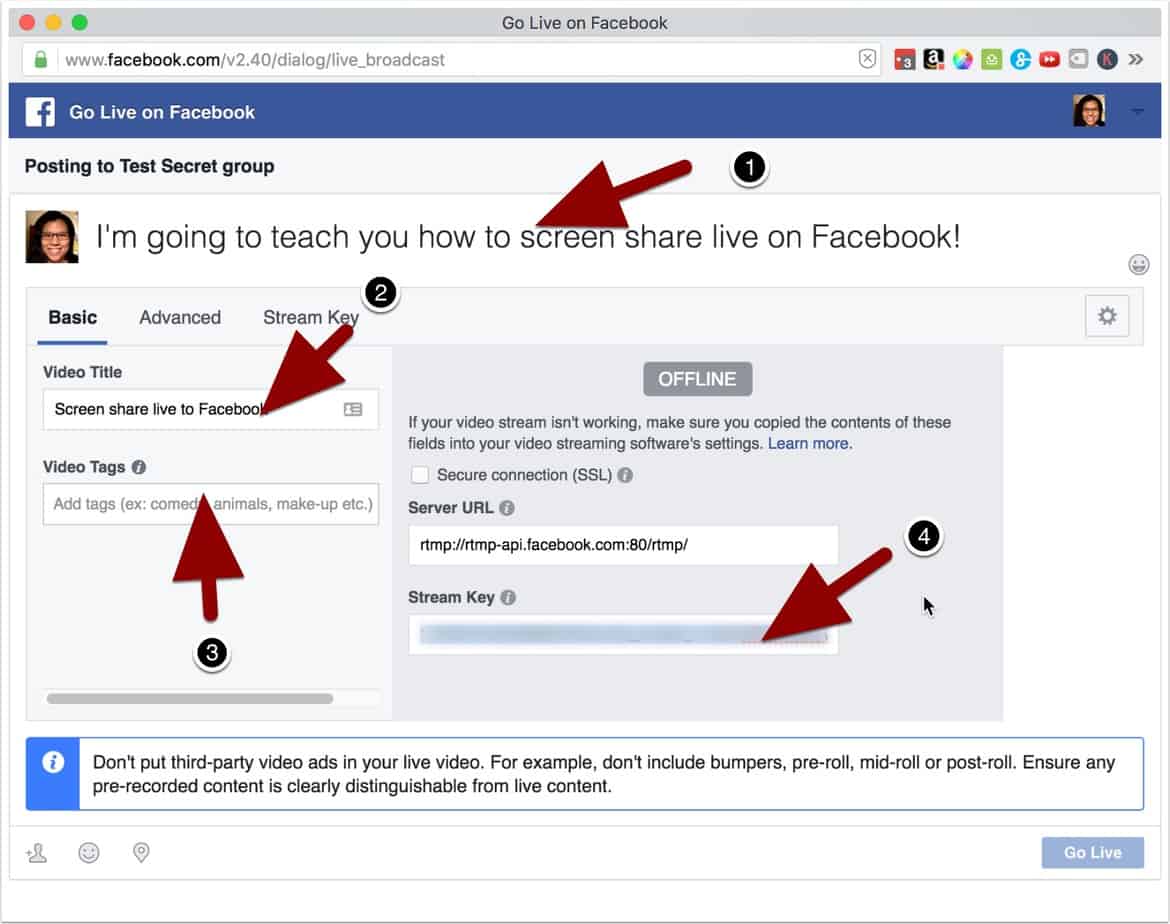
Task: Click the OFFLINE status badge
Action: (x=698, y=379)
